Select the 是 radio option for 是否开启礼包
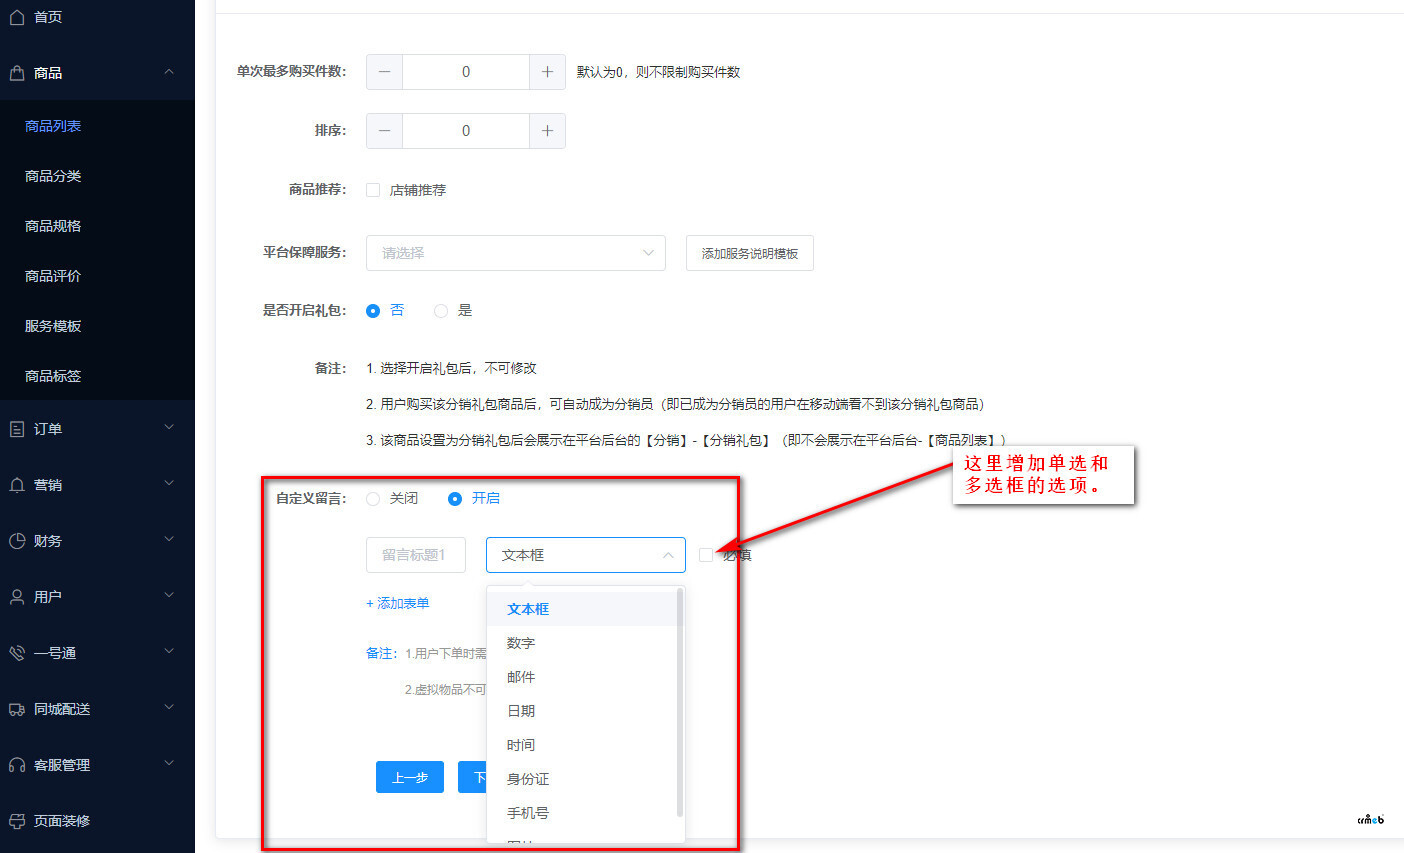 click(x=440, y=310)
